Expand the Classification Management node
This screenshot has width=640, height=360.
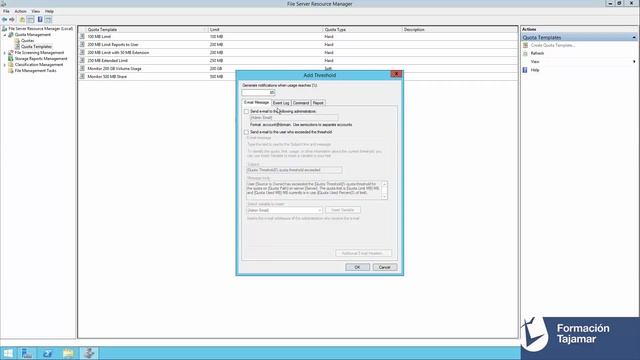[5, 65]
